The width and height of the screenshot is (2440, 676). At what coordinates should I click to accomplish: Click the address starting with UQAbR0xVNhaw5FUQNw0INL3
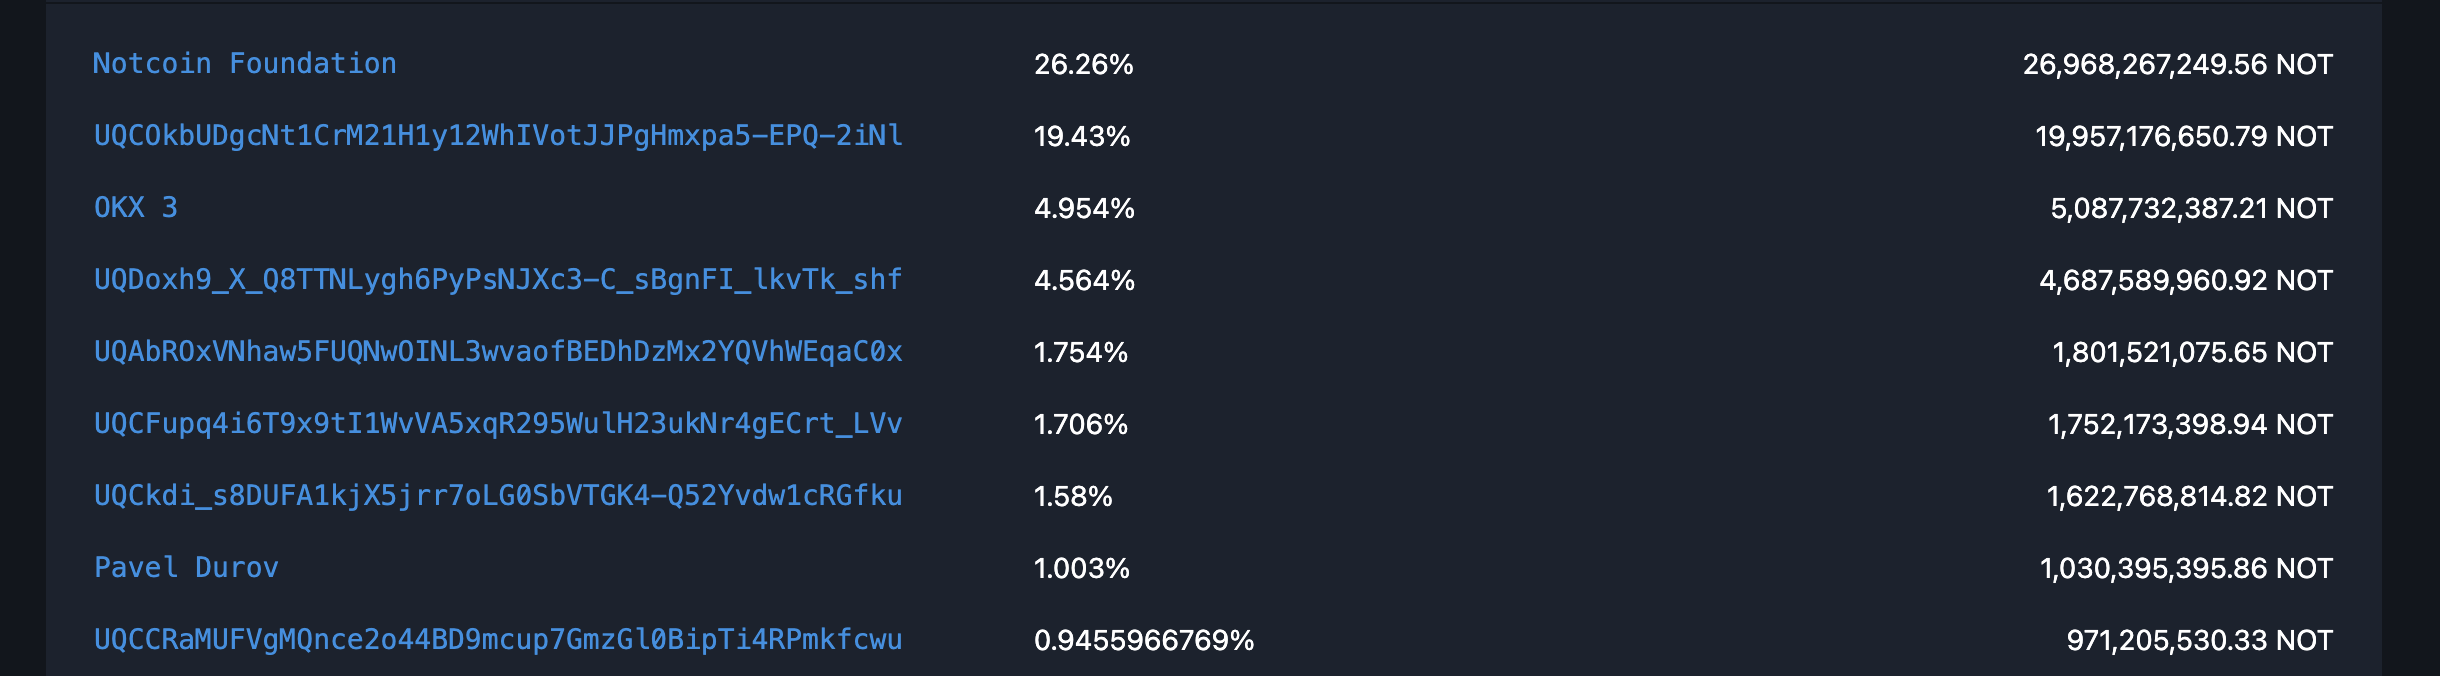(497, 352)
